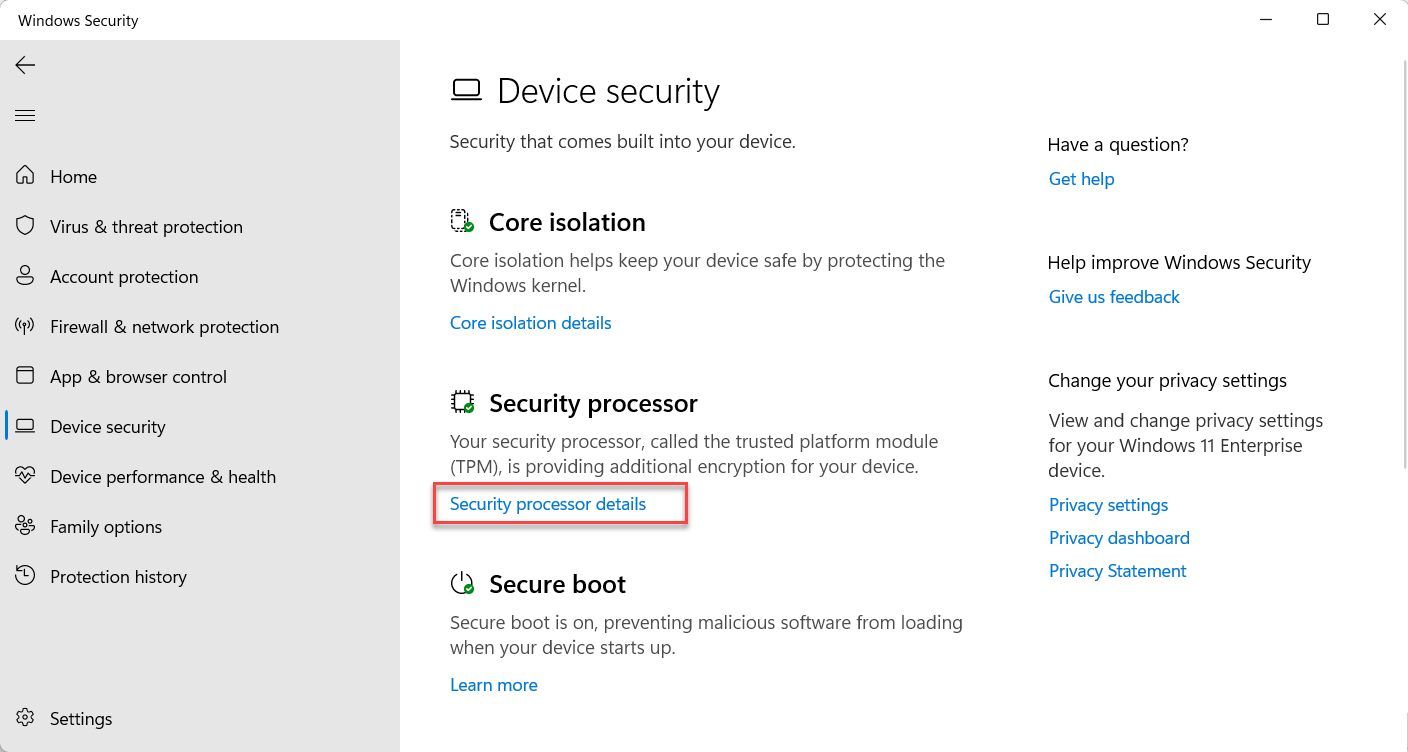This screenshot has height=752, width=1408.
Task: Click the Account protection person icon
Action: click(x=25, y=276)
